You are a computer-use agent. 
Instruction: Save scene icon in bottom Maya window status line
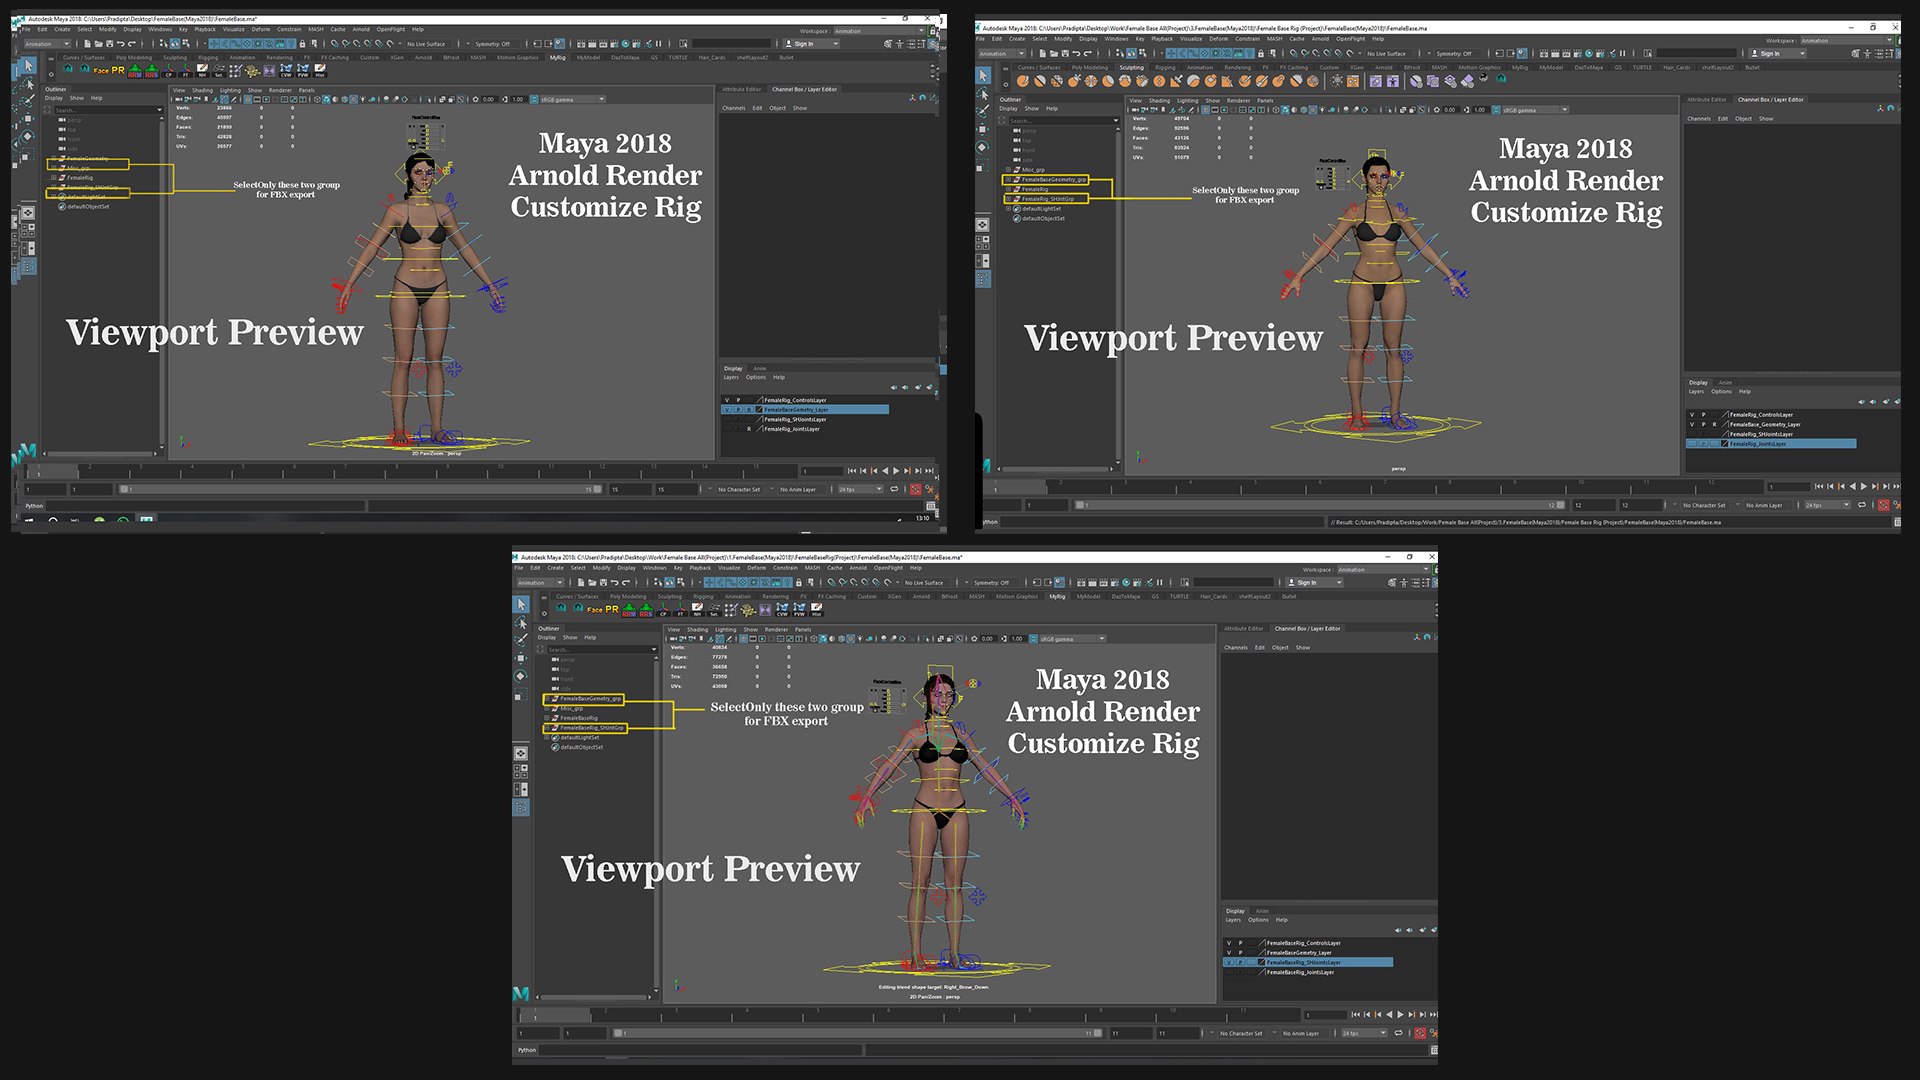[603, 583]
